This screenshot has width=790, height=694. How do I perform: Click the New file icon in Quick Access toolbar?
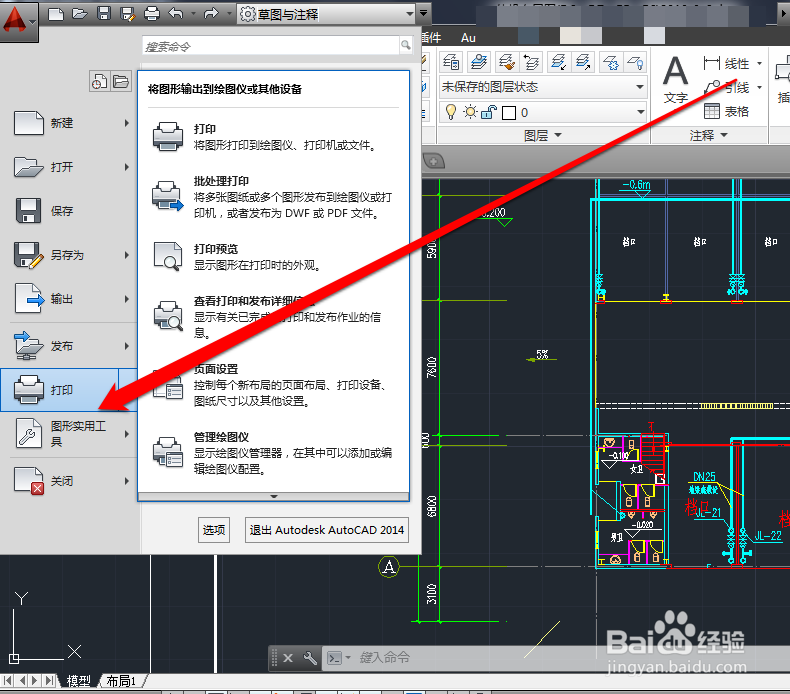pos(55,14)
